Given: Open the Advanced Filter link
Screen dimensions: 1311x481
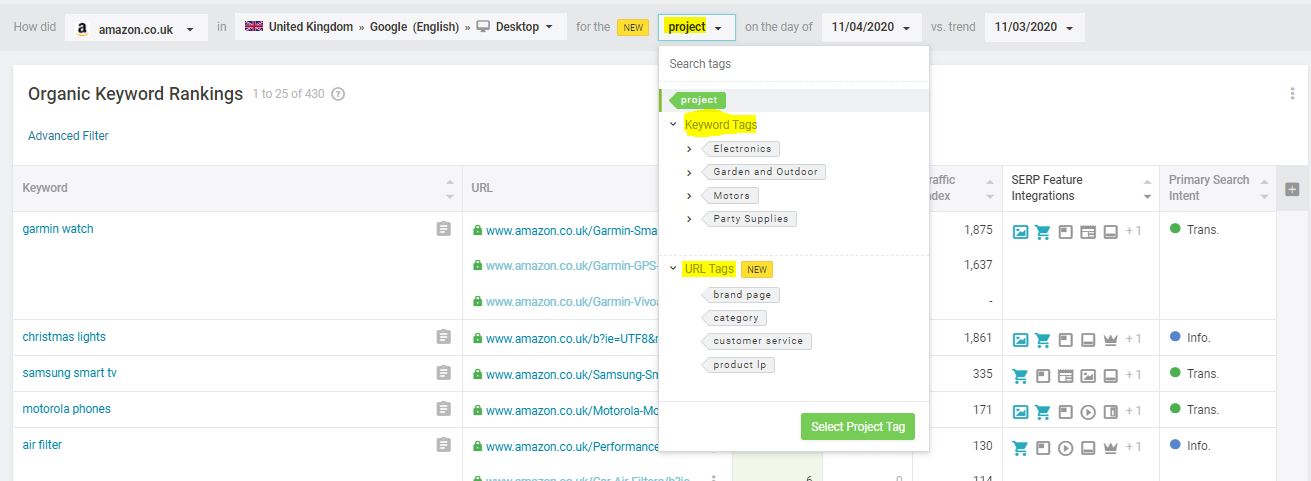Looking at the screenshot, I should pyautogui.click(x=68, y=136).
